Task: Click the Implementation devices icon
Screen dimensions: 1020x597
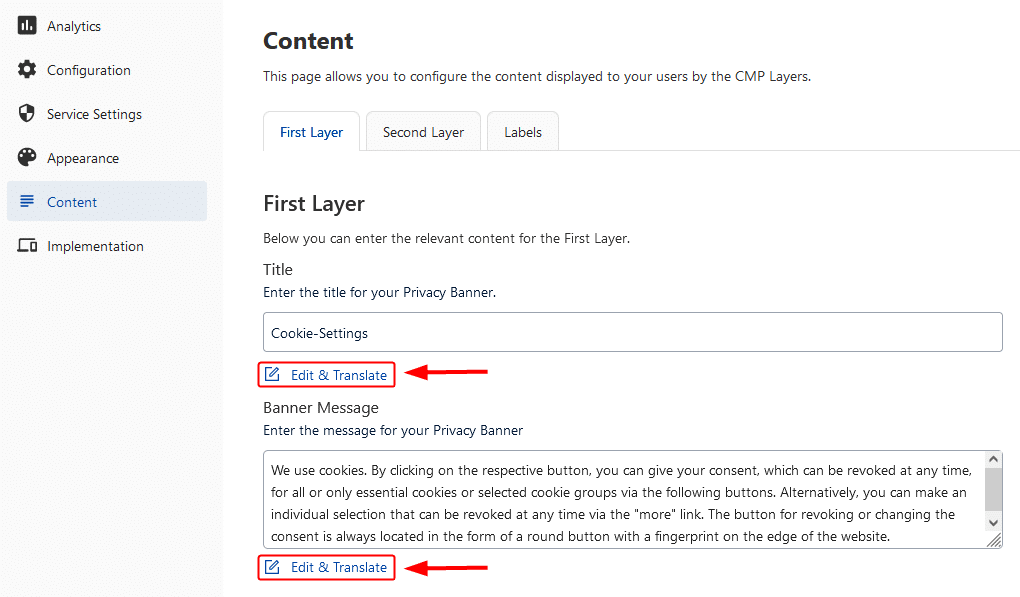Action: pos(27,246)
